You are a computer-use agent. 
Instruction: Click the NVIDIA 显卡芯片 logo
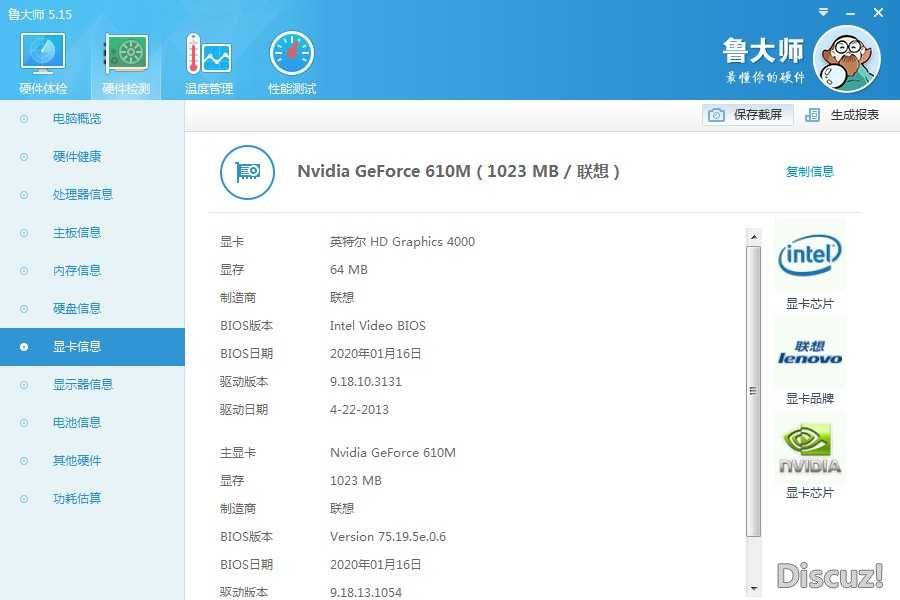point(809,449)
